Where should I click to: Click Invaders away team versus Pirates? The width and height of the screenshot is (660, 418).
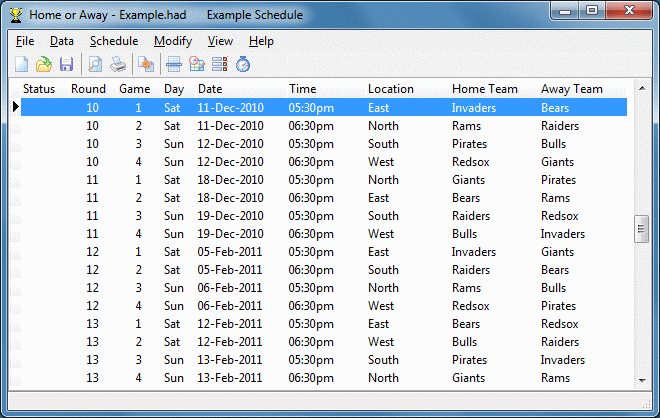[563, 360]
